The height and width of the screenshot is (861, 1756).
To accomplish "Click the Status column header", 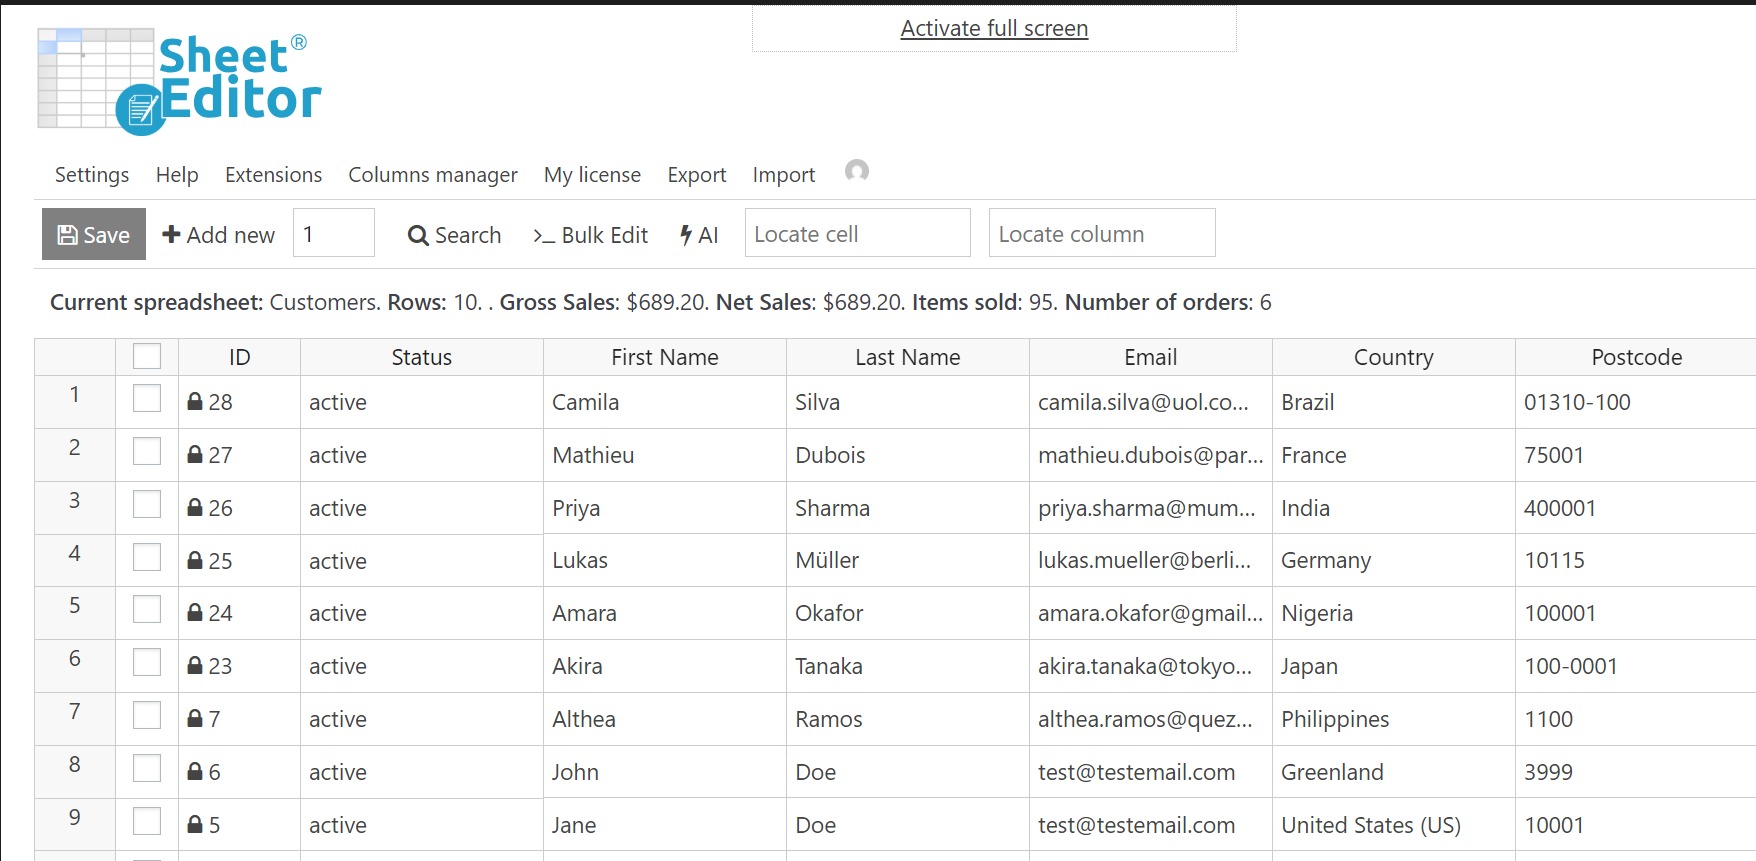I will click(x=422, y=357).
